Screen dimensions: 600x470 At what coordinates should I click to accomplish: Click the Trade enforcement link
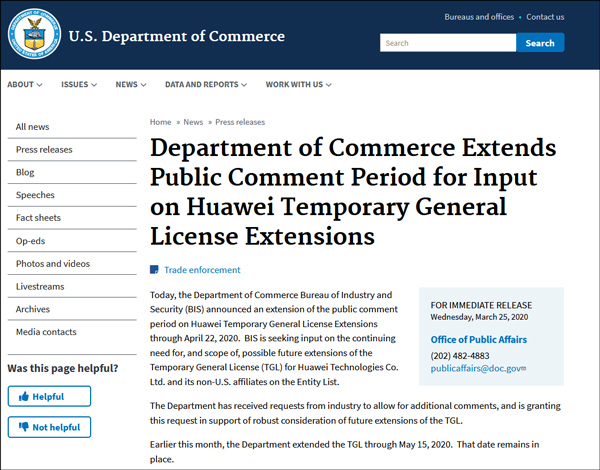click(202, 270)
